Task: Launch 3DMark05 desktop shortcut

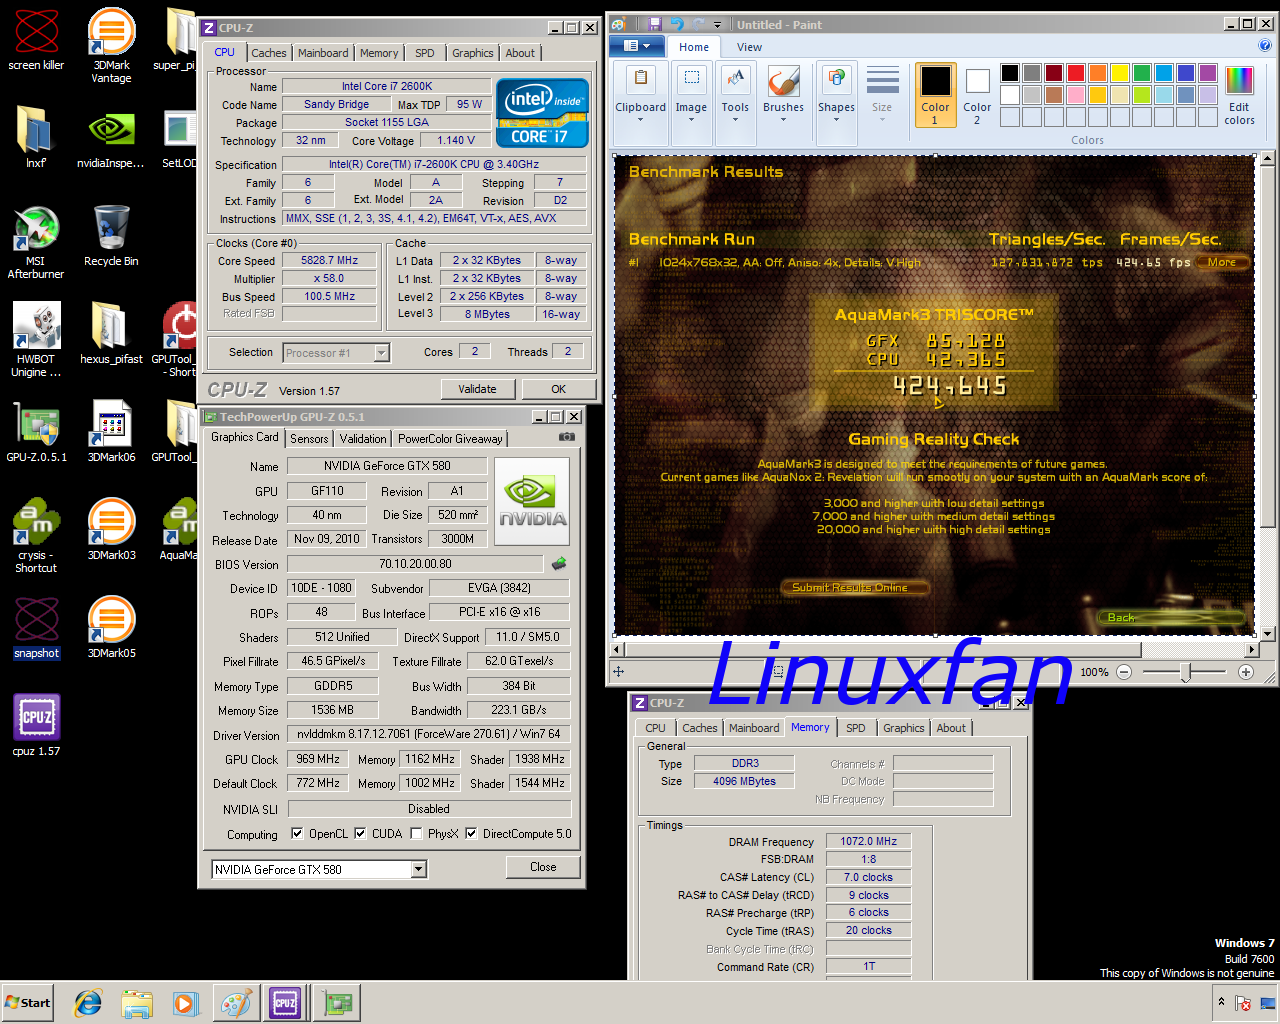Action: point(111,628)
